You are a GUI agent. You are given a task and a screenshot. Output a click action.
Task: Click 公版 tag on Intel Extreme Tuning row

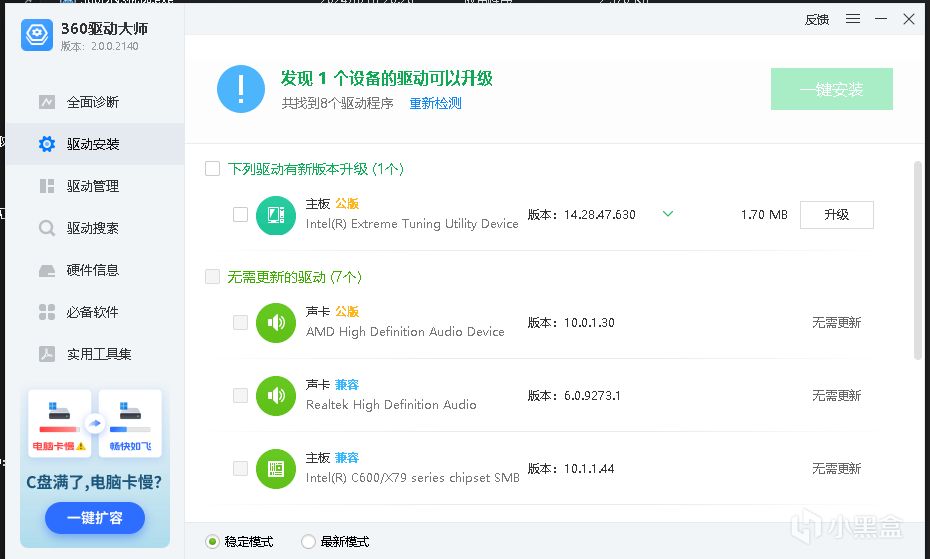pyautogui.click(x=347, y=204)
